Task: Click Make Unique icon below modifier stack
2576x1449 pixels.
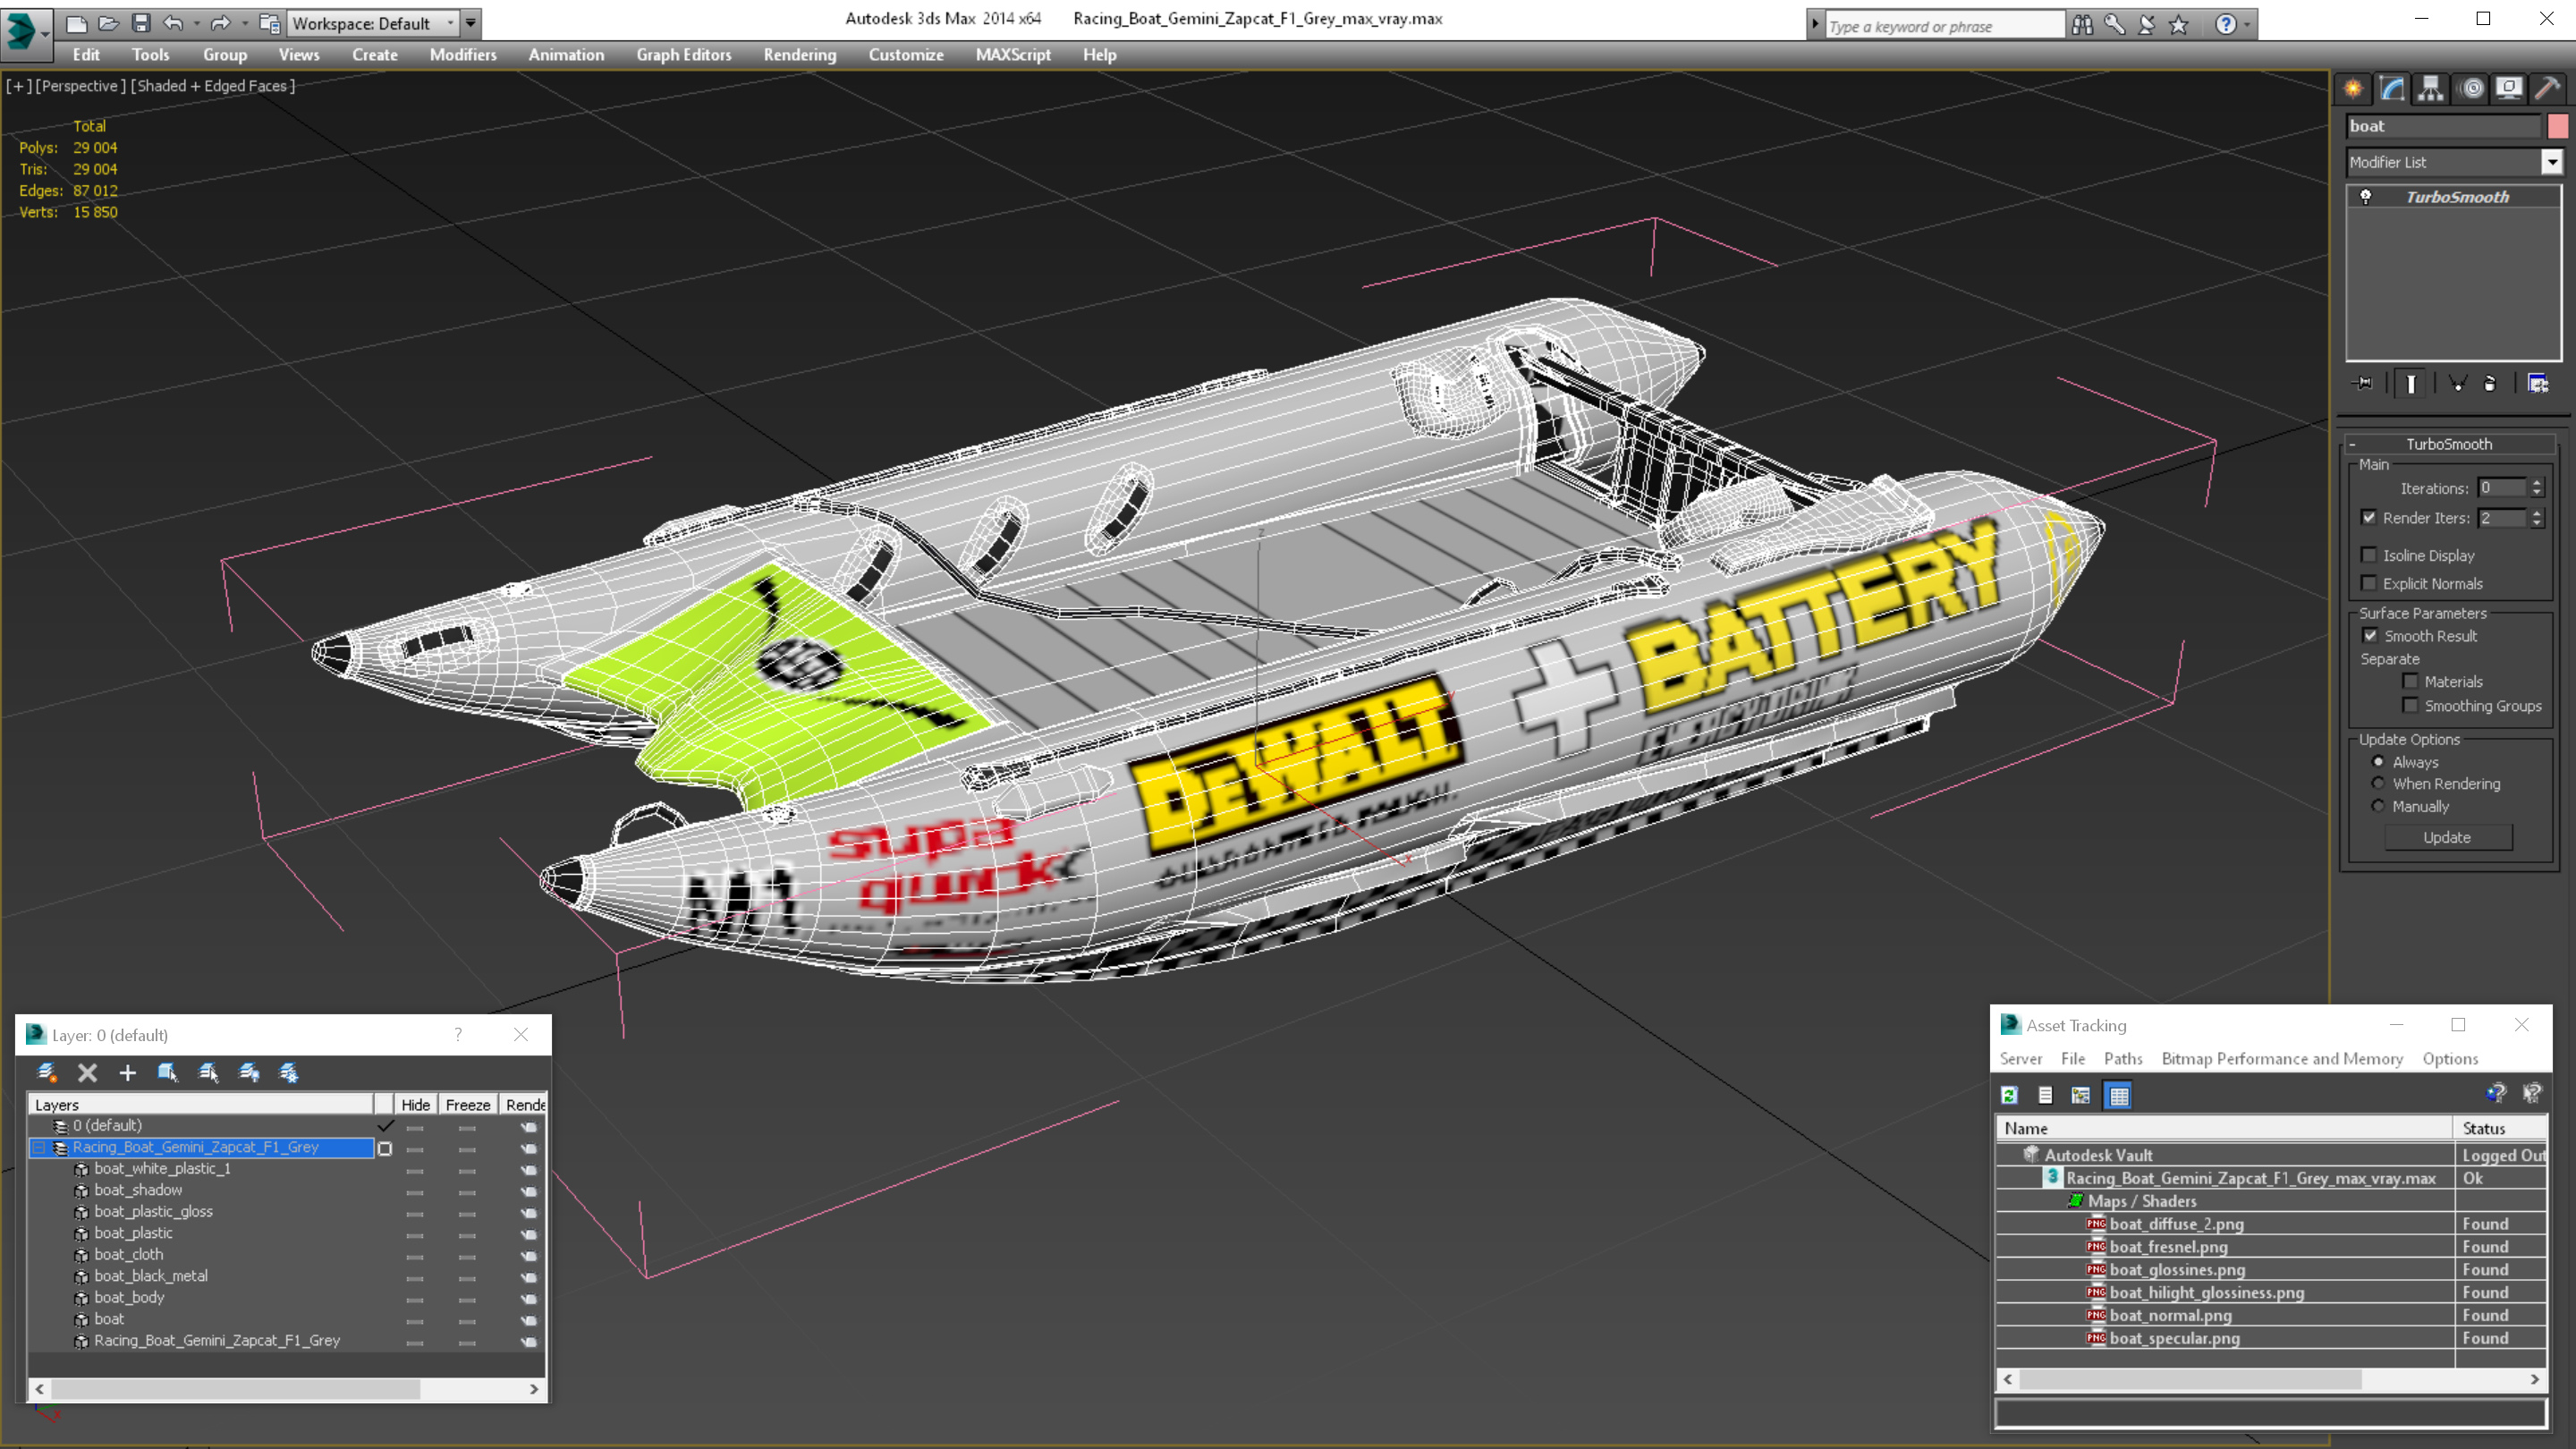Action: click(x=2457, y=383)
